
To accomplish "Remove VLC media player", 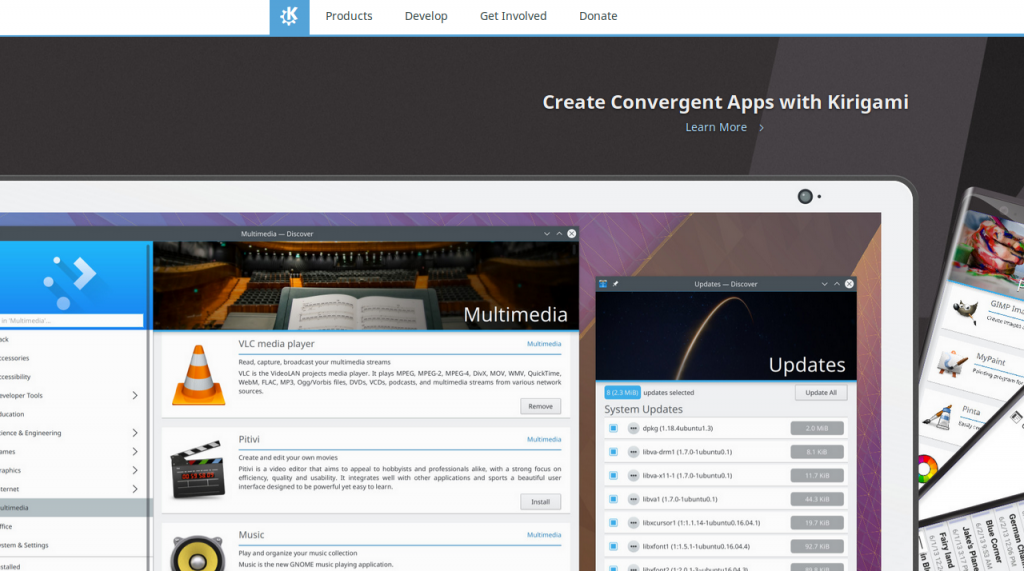I will (x=540, y=406).
